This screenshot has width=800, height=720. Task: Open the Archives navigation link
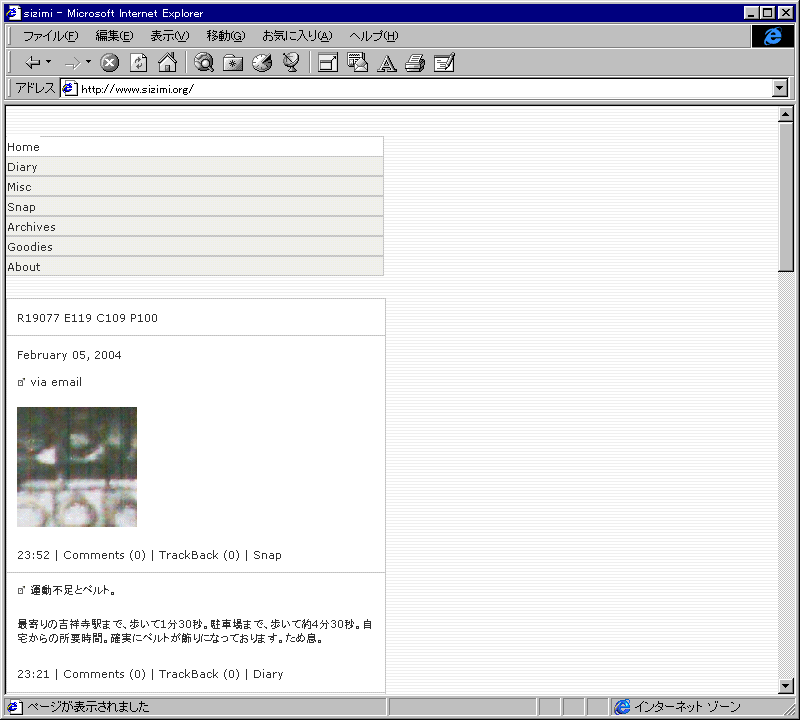pyautogui.click(x=31, y=227)
